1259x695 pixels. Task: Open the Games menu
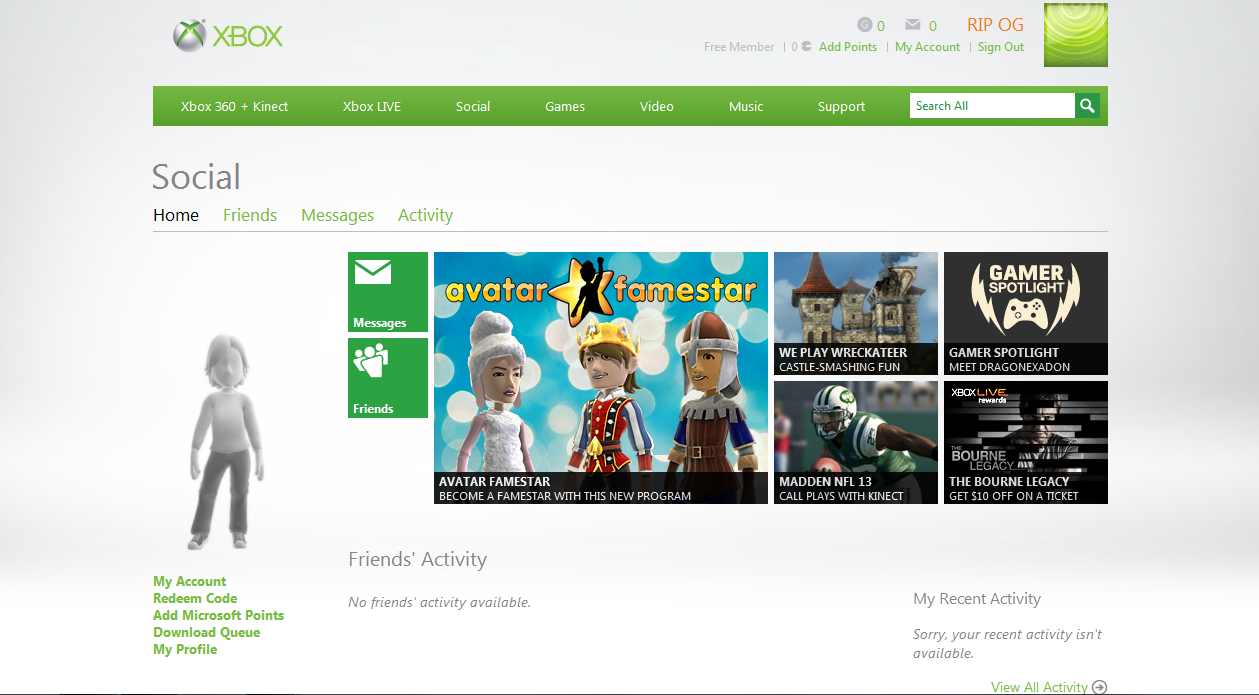565,106
